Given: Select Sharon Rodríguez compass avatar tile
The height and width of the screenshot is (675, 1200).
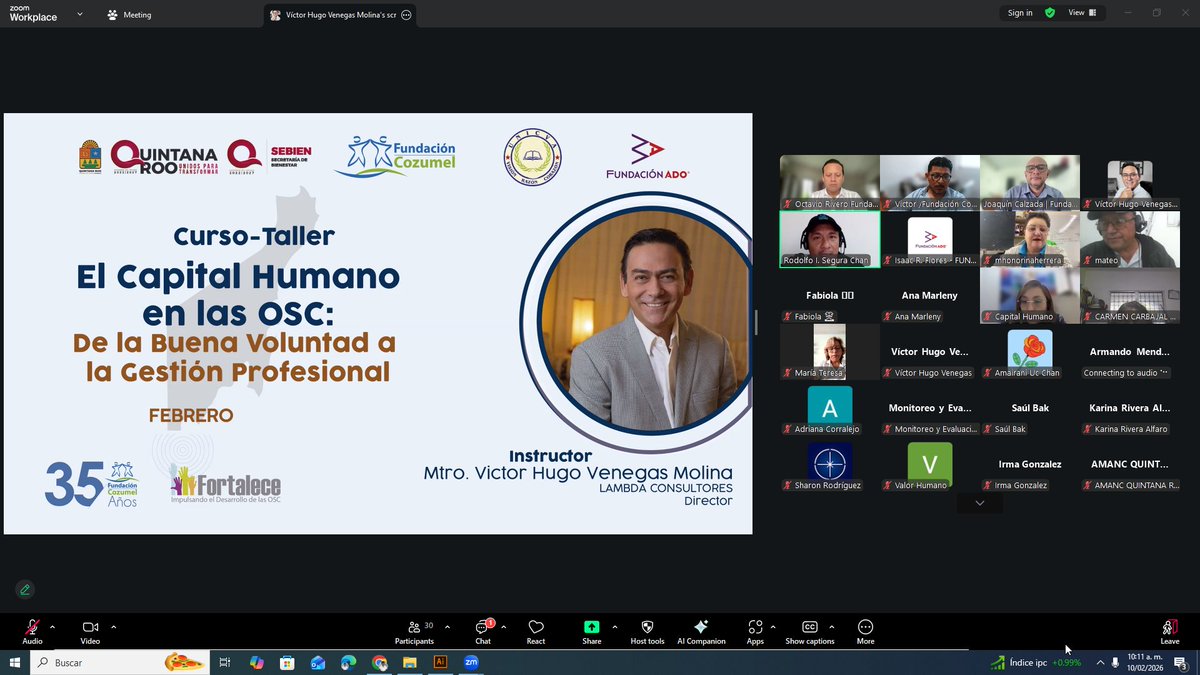Looking at the screenshot, I should tap(830, 465).
